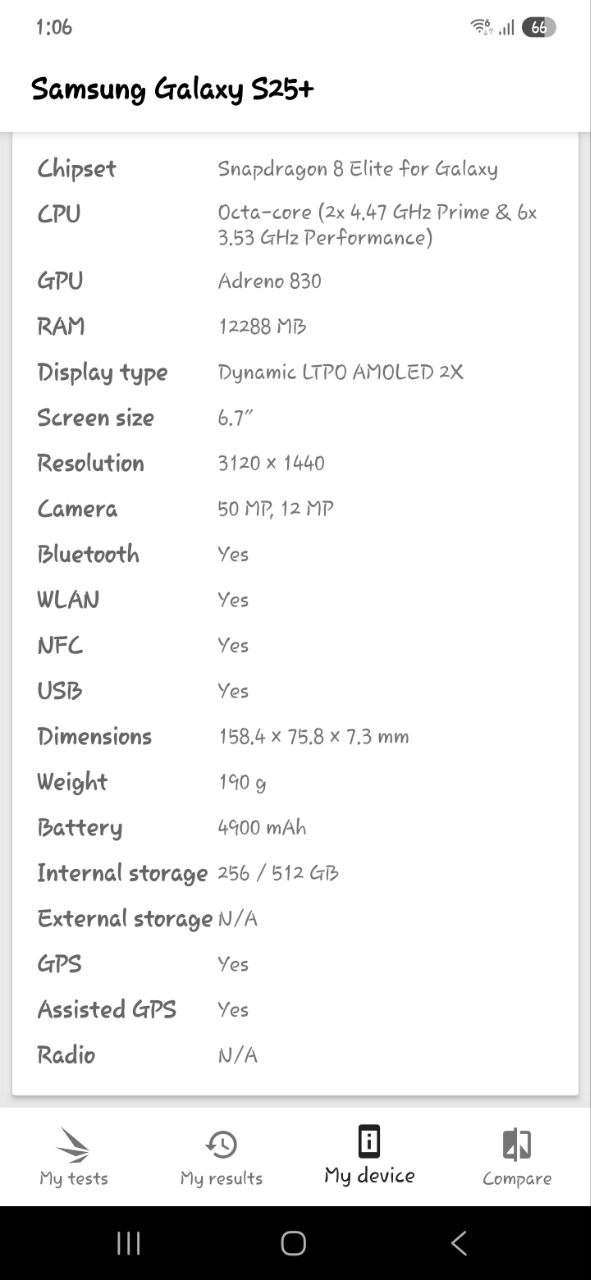The height and width of the screenshot is (1280, 591).
Task: Tap the clock time in status bar
Action: pos(54,27)
